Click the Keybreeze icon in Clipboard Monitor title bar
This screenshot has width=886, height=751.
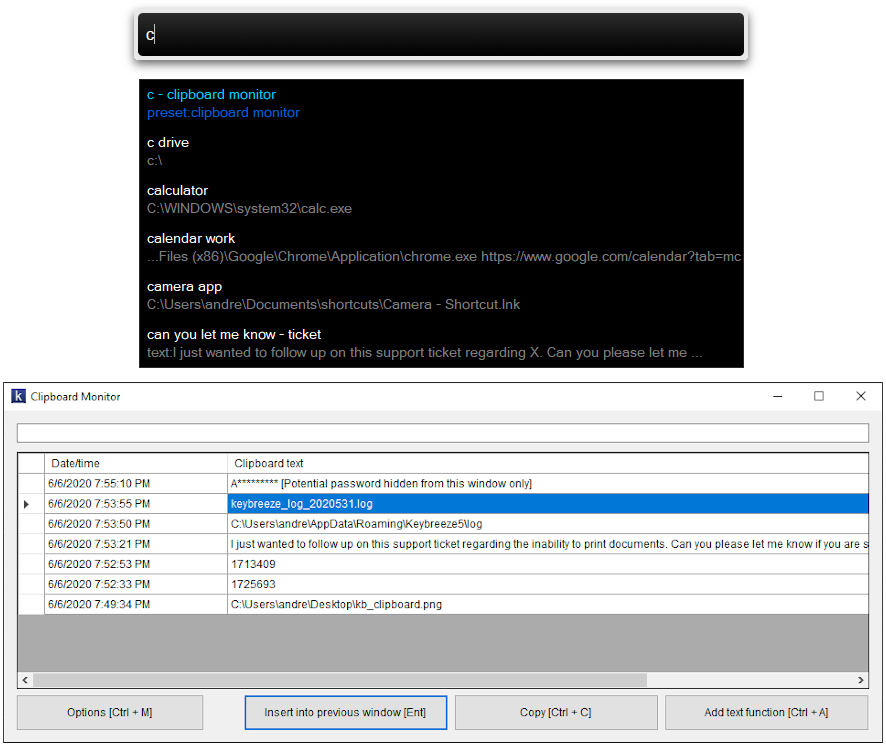tap(18, 396)
